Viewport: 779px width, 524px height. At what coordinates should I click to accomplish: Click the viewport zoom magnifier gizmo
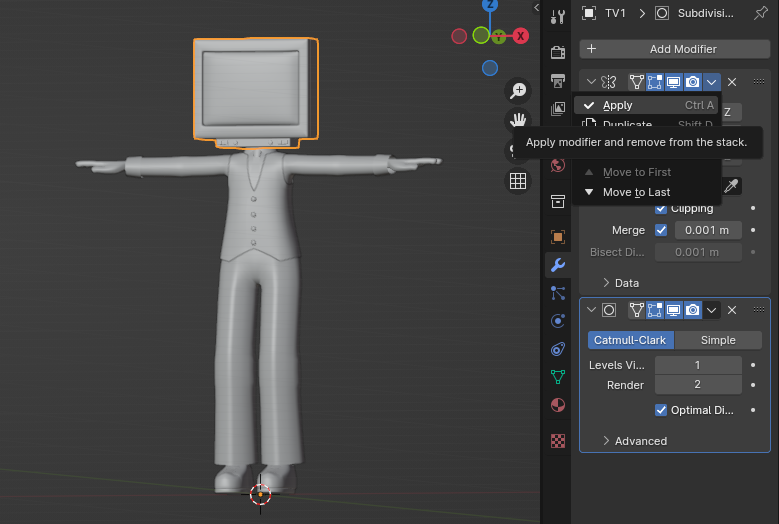(518, 90)
